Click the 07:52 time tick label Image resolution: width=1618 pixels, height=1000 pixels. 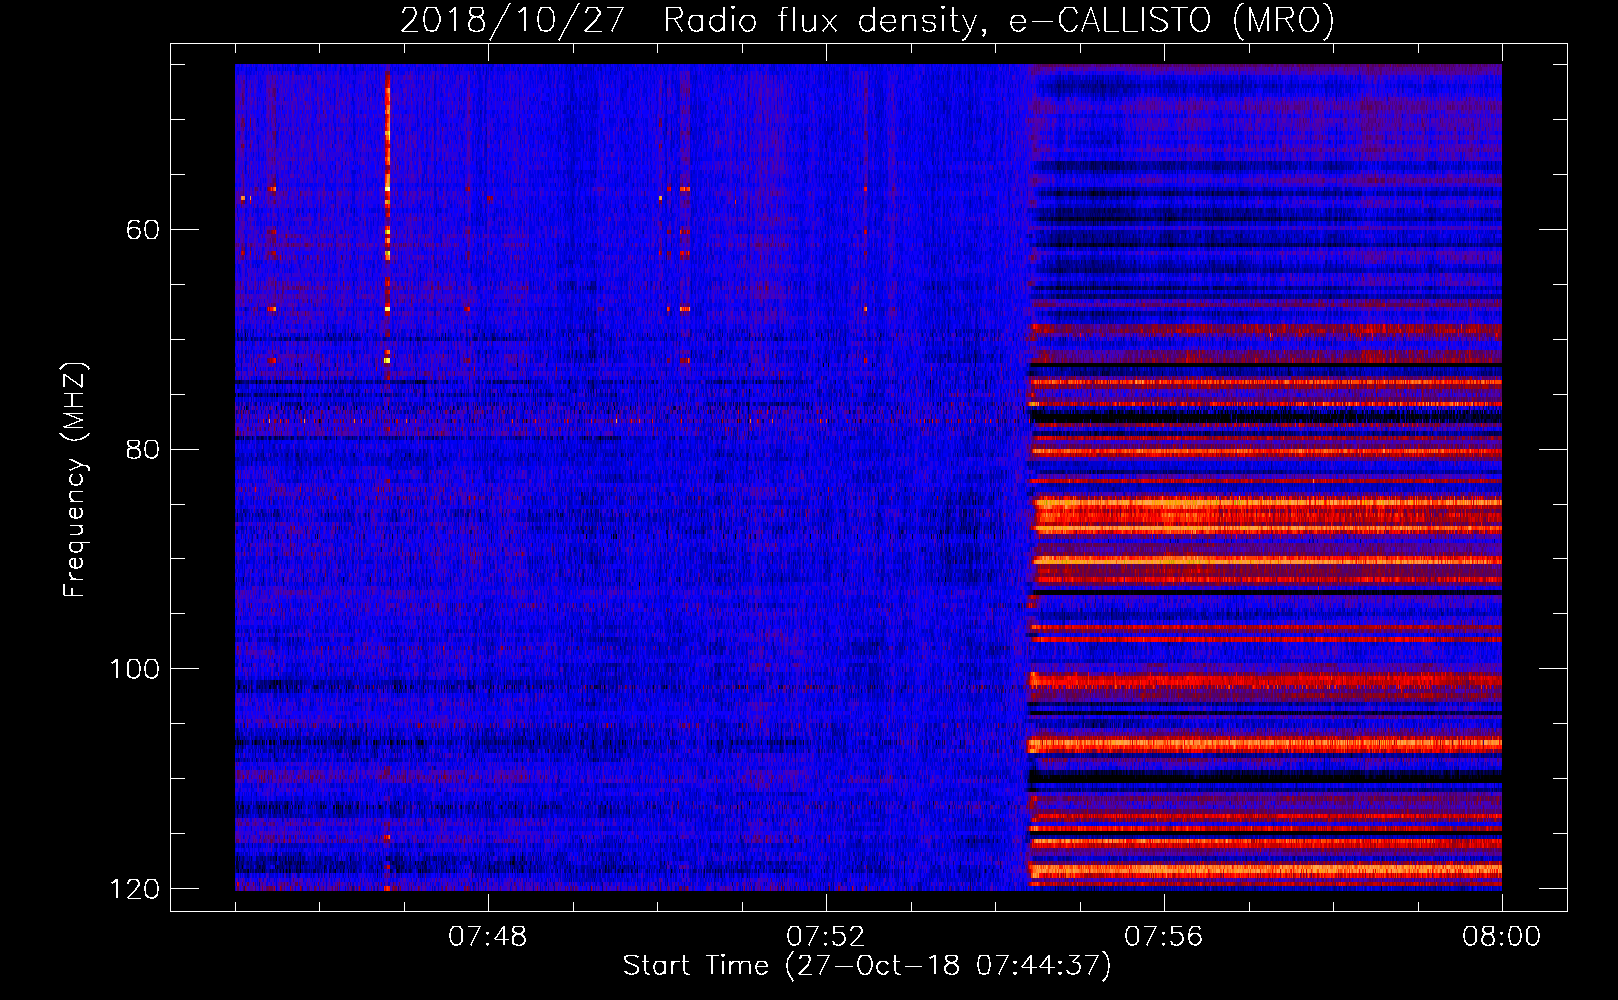click(x=826, y=937)
